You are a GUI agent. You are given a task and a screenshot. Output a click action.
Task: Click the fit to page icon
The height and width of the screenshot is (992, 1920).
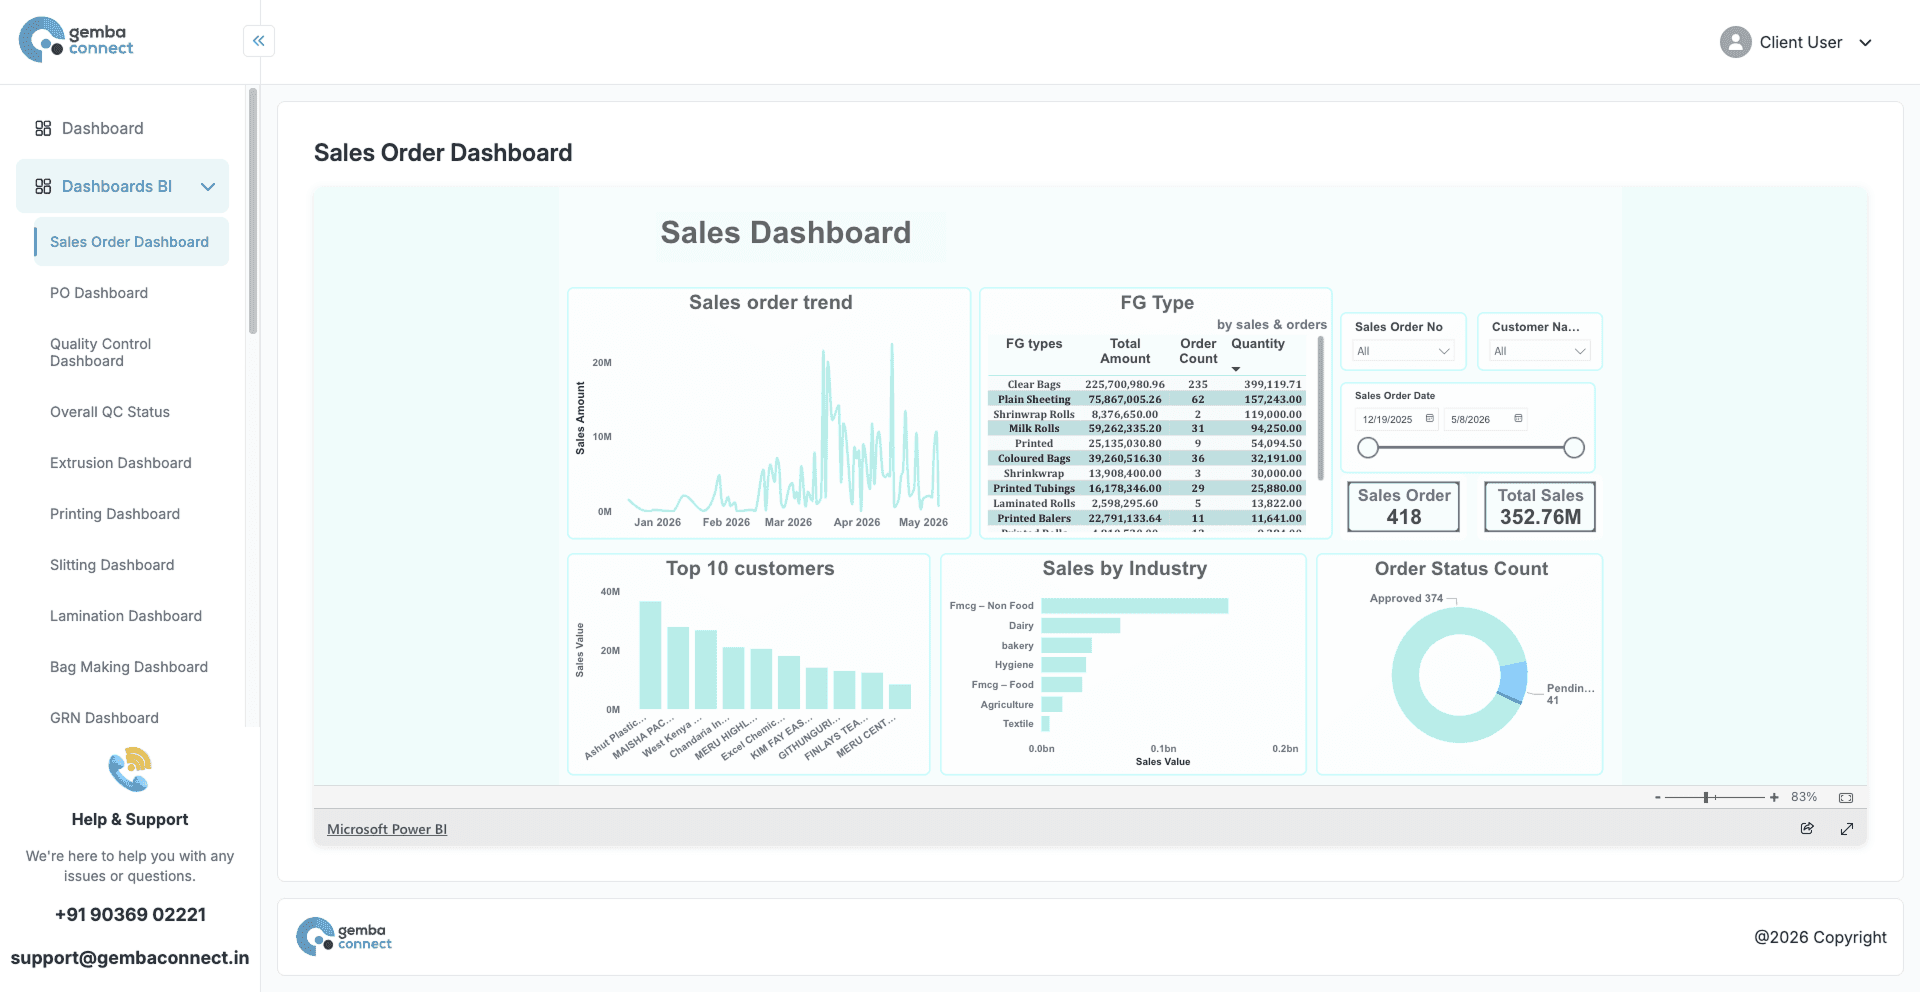click(1846, 797)
